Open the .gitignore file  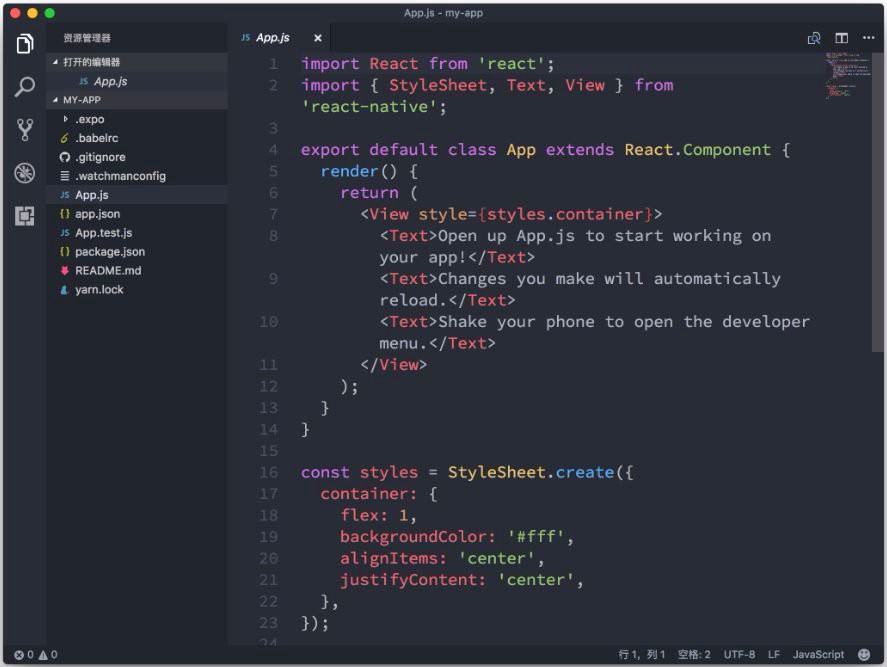(98, 156)
